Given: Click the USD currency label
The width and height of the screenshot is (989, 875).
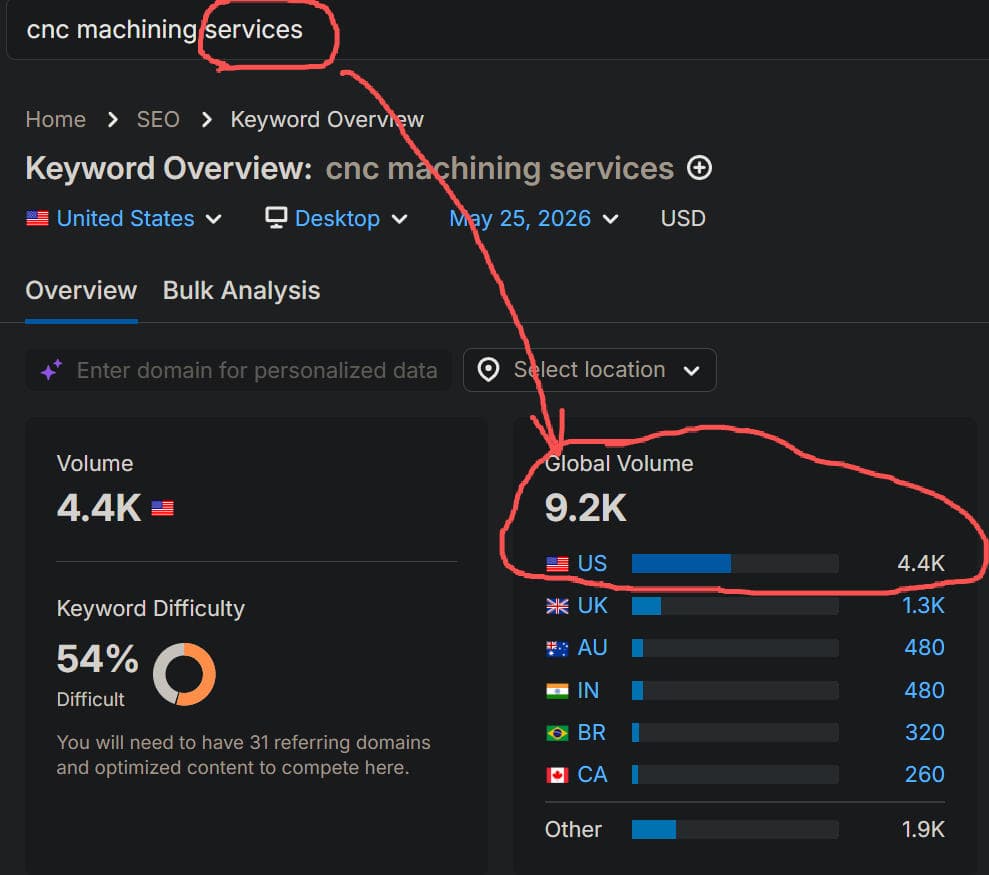Looking at the screenshot, I should [x=683, y=218].
